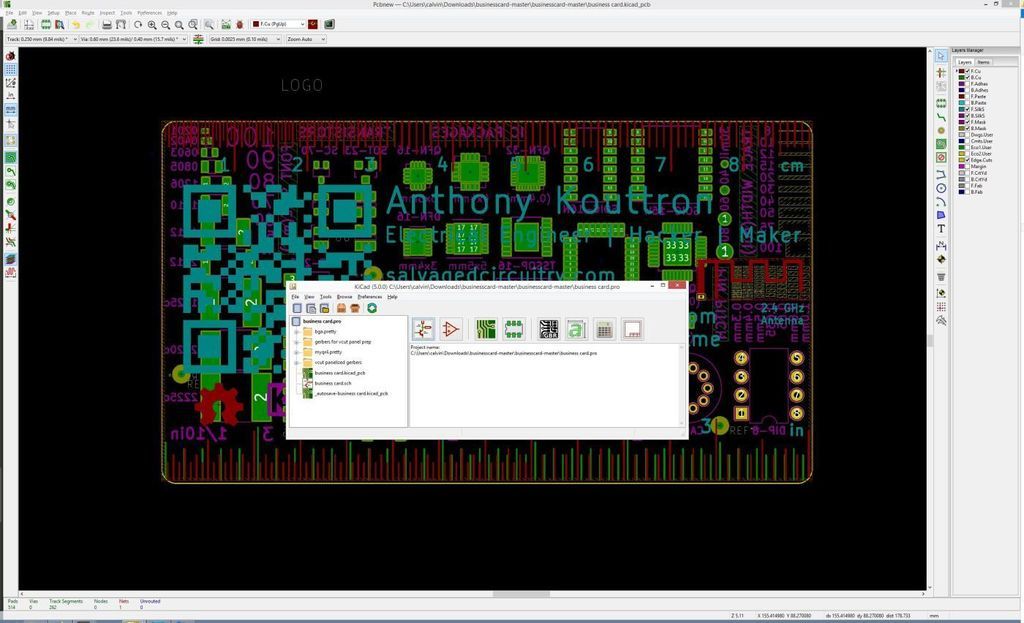Viewport: 1024px width, 623px height.
Task: Disable the Edge.Cuts layer checkbox
Action: click(x=966, y=160)
